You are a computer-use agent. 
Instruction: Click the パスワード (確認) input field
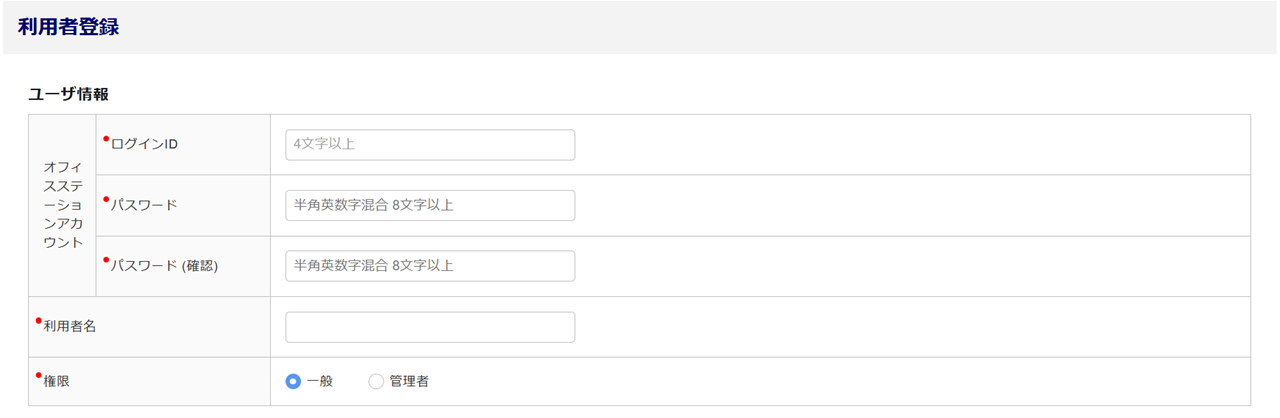(430, 266)
